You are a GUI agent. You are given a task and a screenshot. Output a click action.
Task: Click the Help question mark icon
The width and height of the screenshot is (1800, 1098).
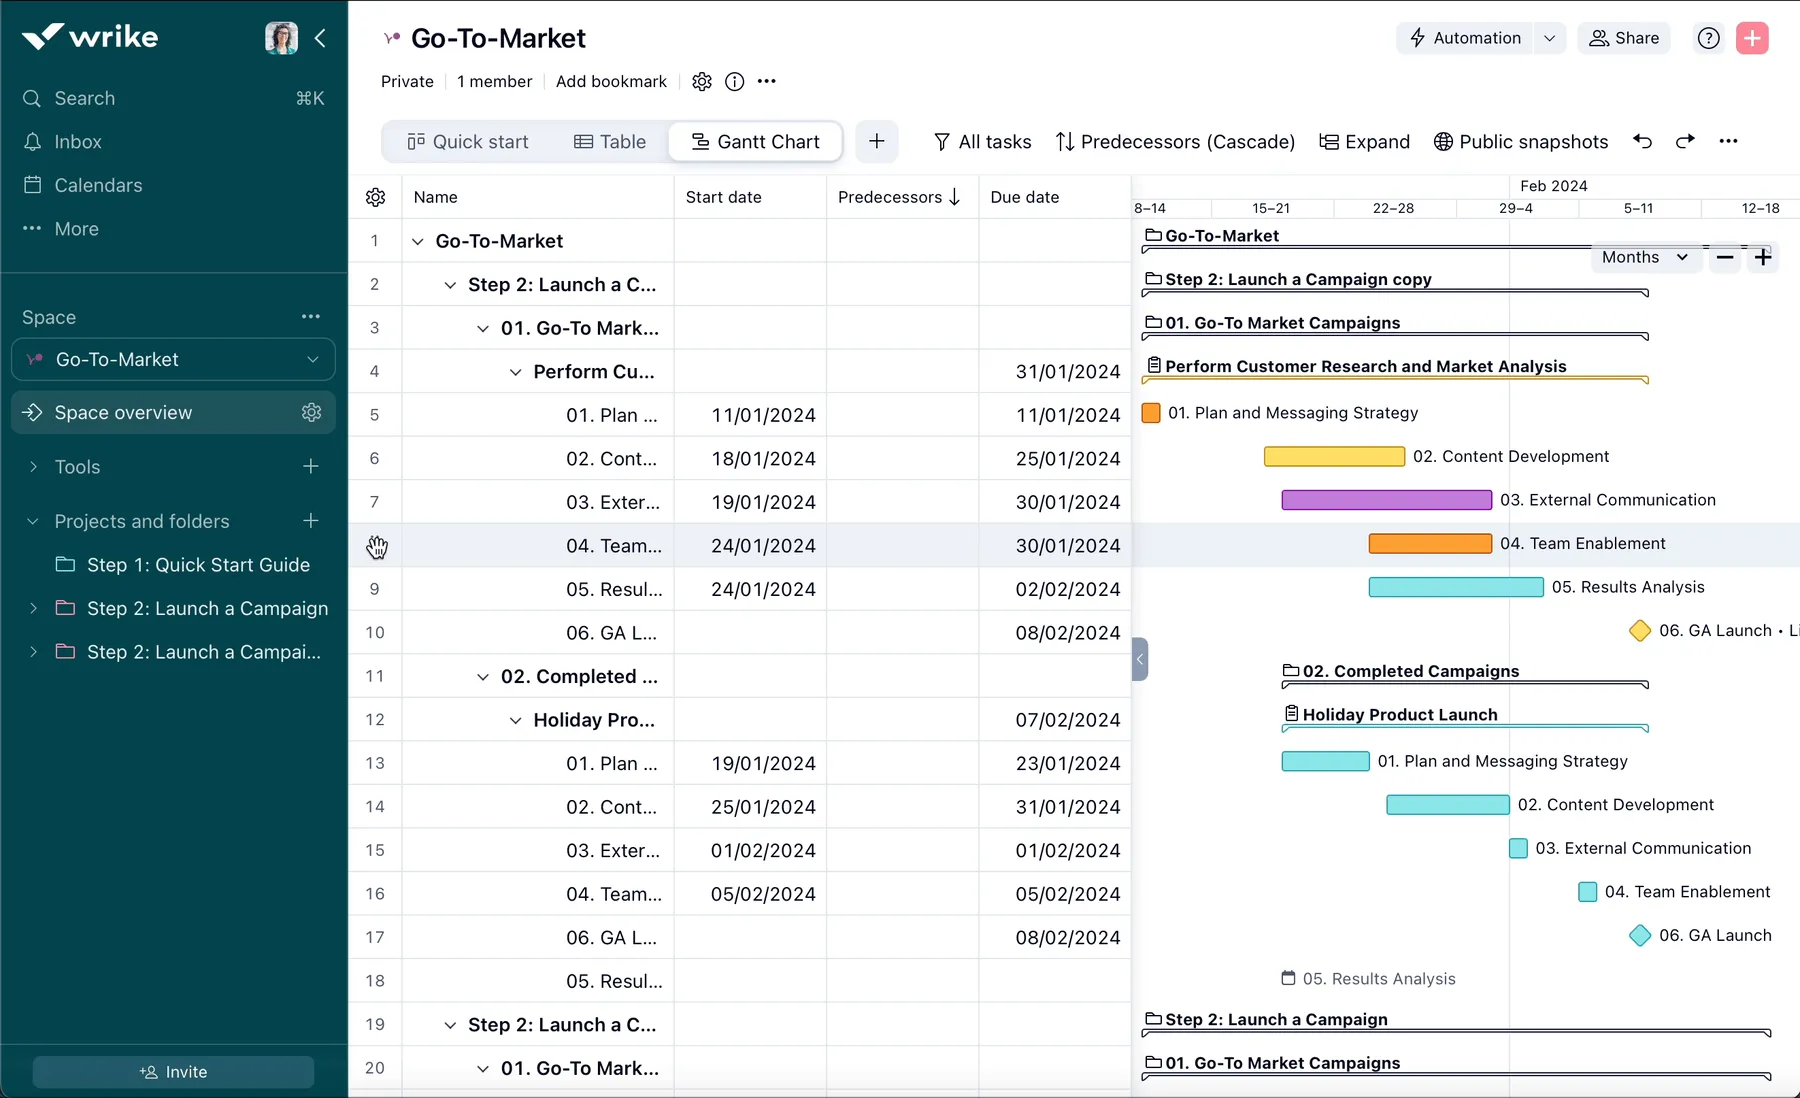coord(1709,38)
